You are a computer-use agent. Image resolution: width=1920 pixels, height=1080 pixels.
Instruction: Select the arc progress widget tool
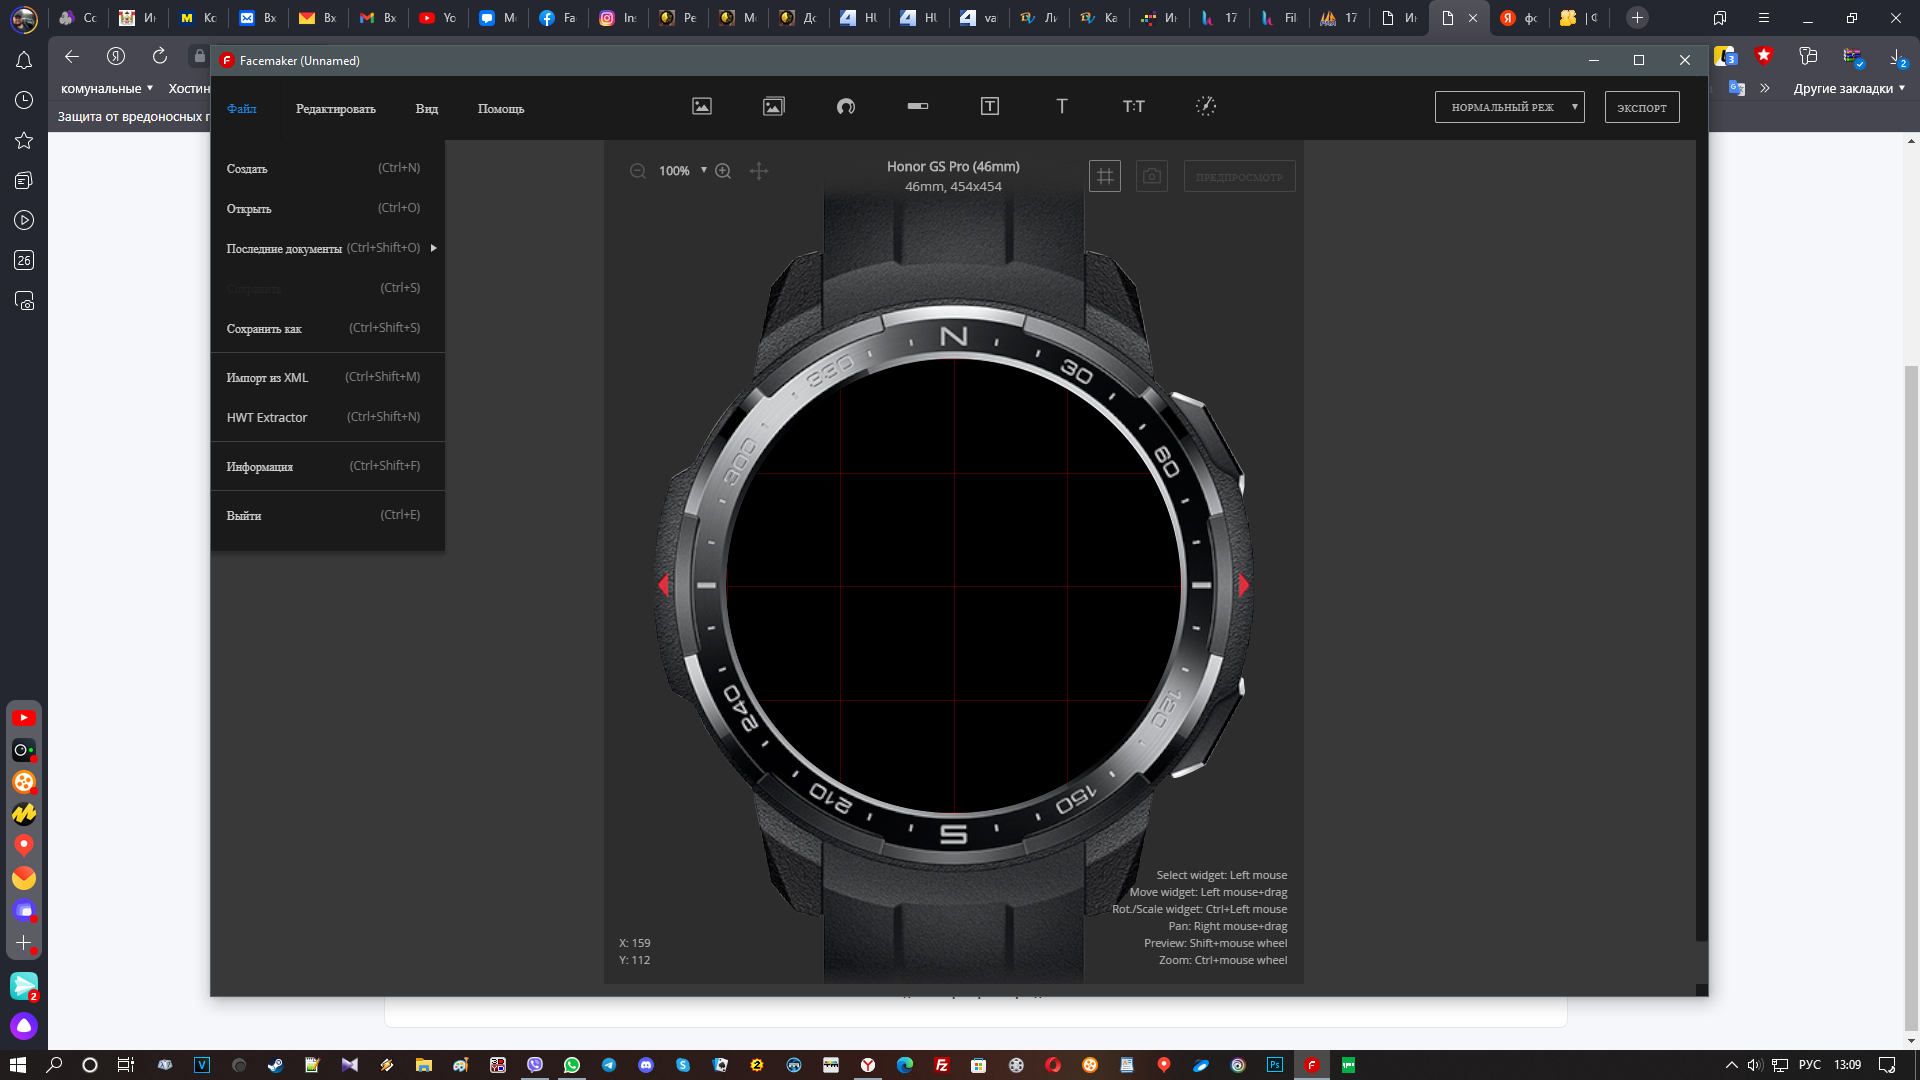tap(846, 106)
